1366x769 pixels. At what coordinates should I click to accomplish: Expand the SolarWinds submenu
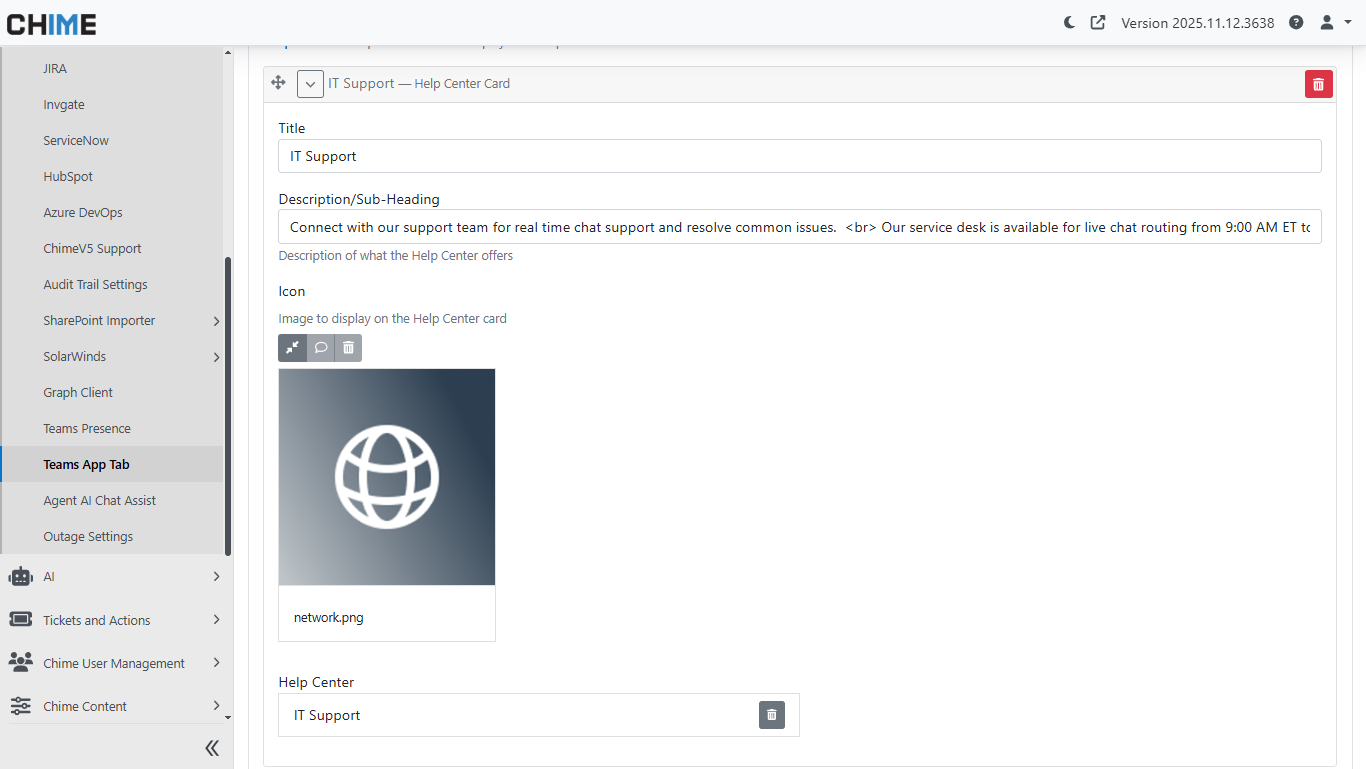pyautogui.click(x=216, y=357)
